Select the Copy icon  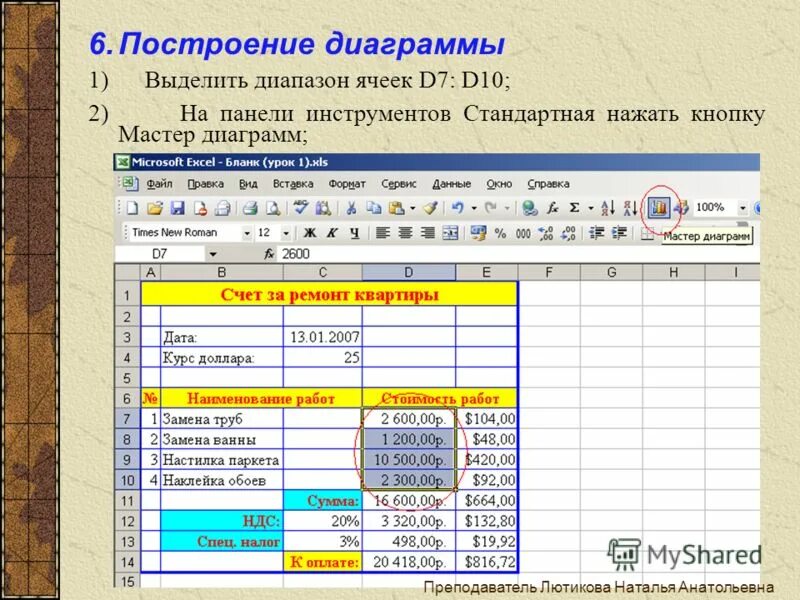[x=373, y=207]
